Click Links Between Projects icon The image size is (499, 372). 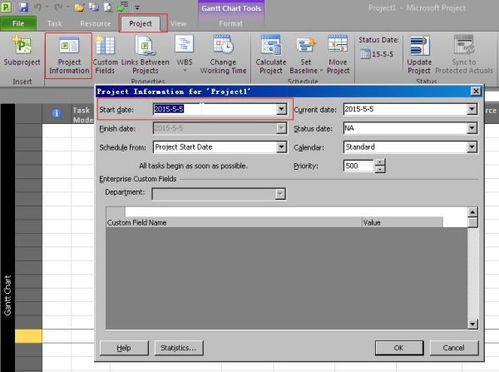145,55
